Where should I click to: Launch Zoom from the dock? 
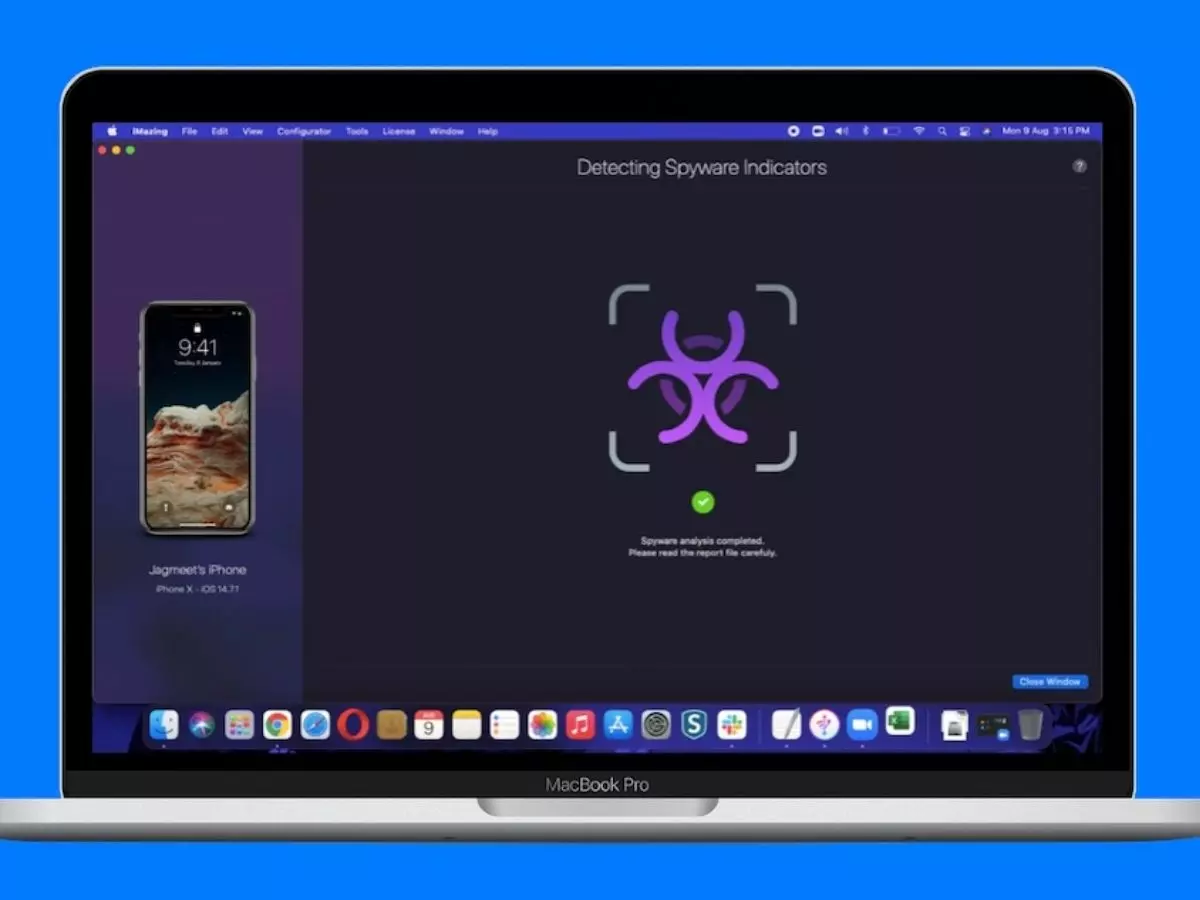point(861,725)
